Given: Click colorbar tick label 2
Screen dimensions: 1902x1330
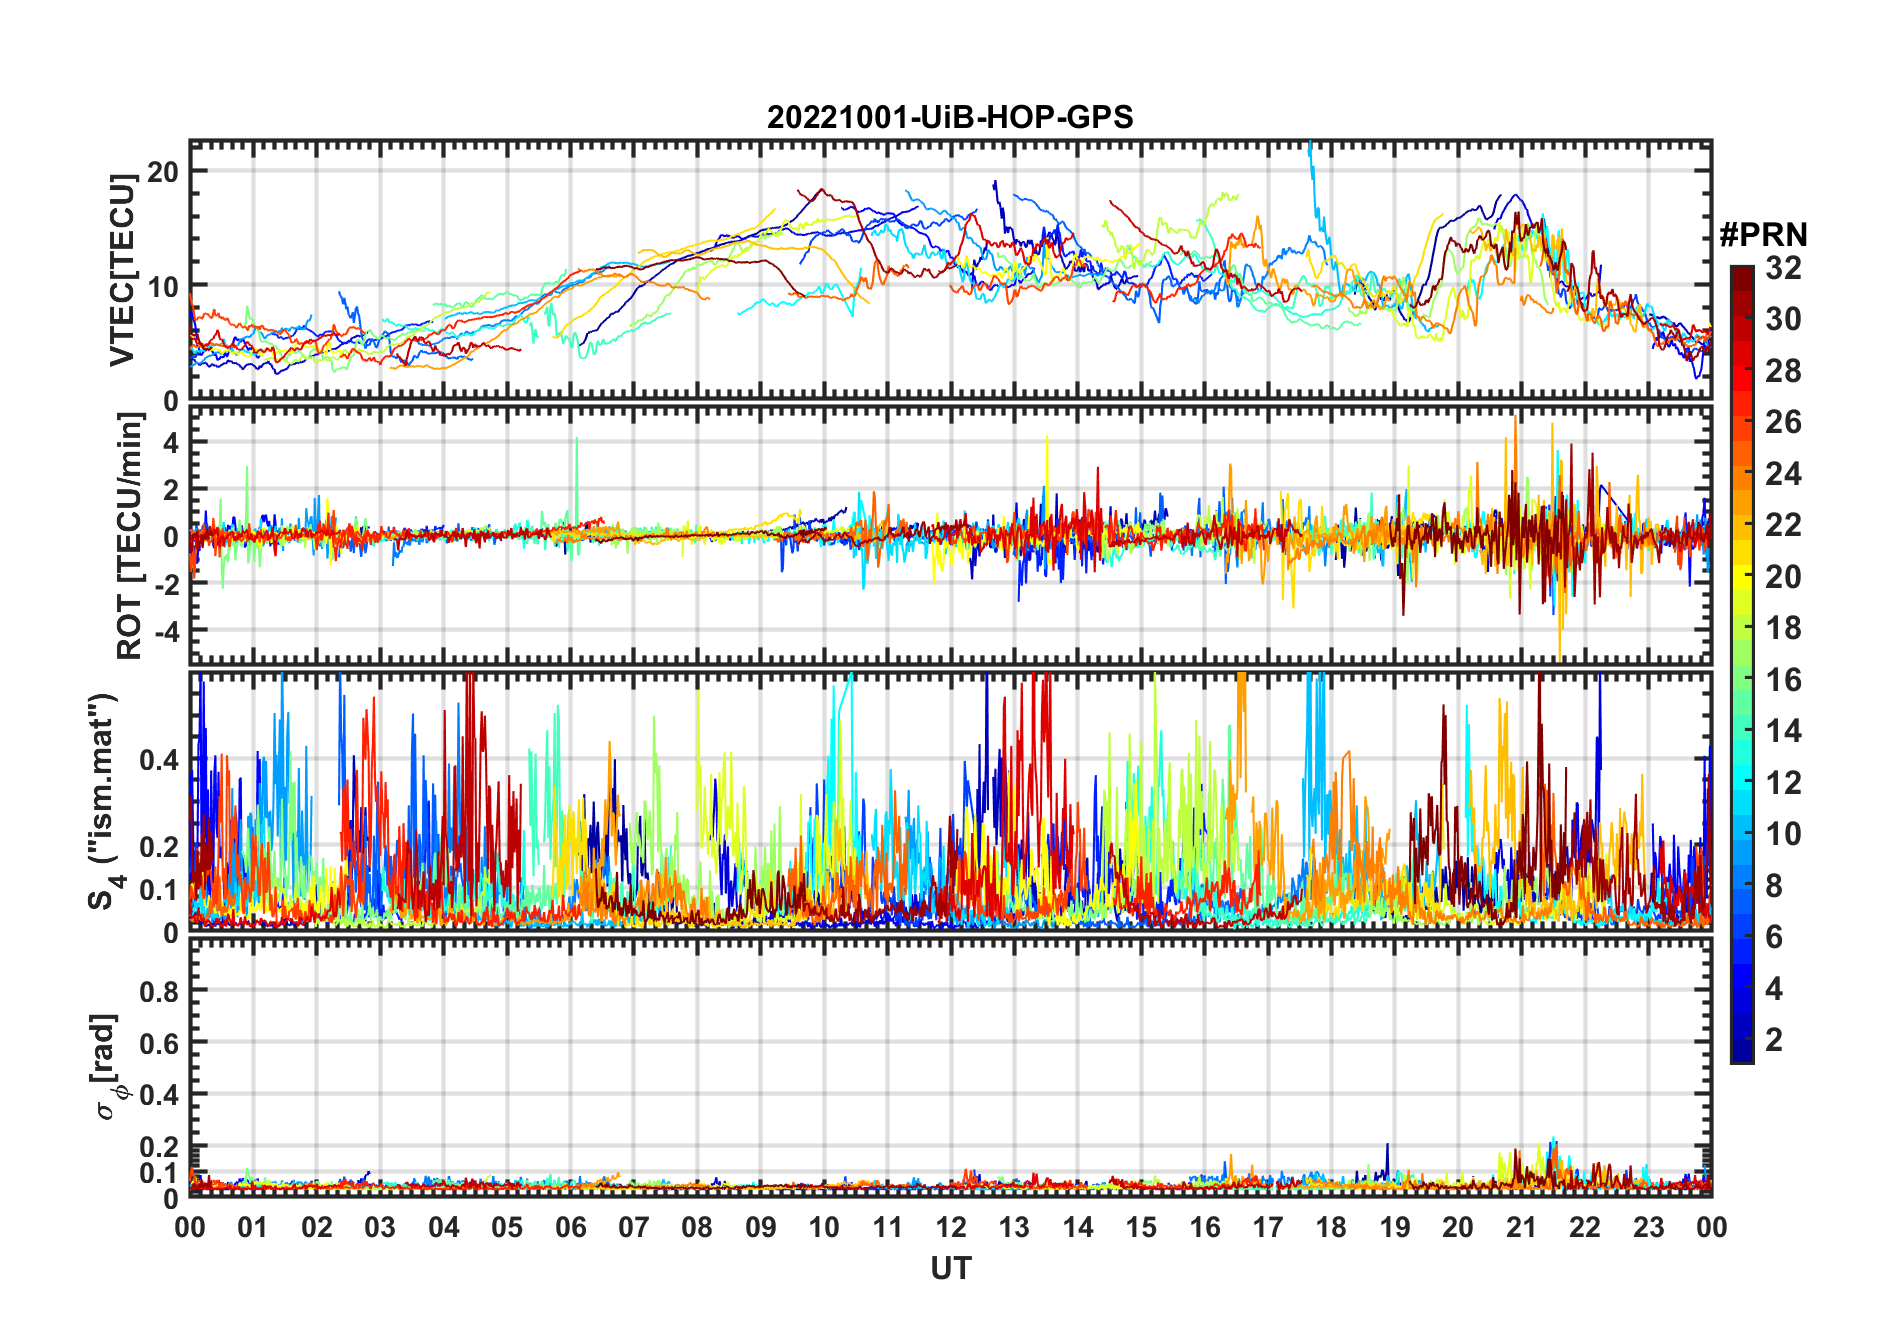Looking at the screenshot, I should (x=1774, y=1040).
